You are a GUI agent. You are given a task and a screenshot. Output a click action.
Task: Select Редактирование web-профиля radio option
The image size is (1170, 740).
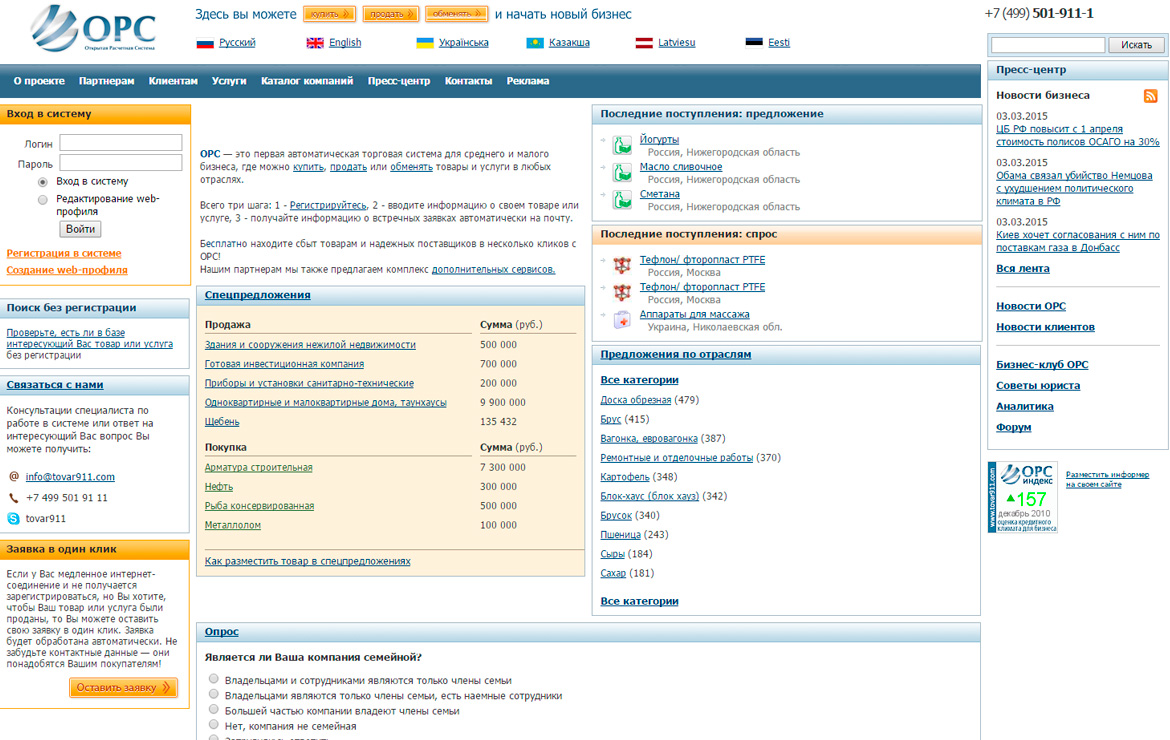click(x=43, y=199)
